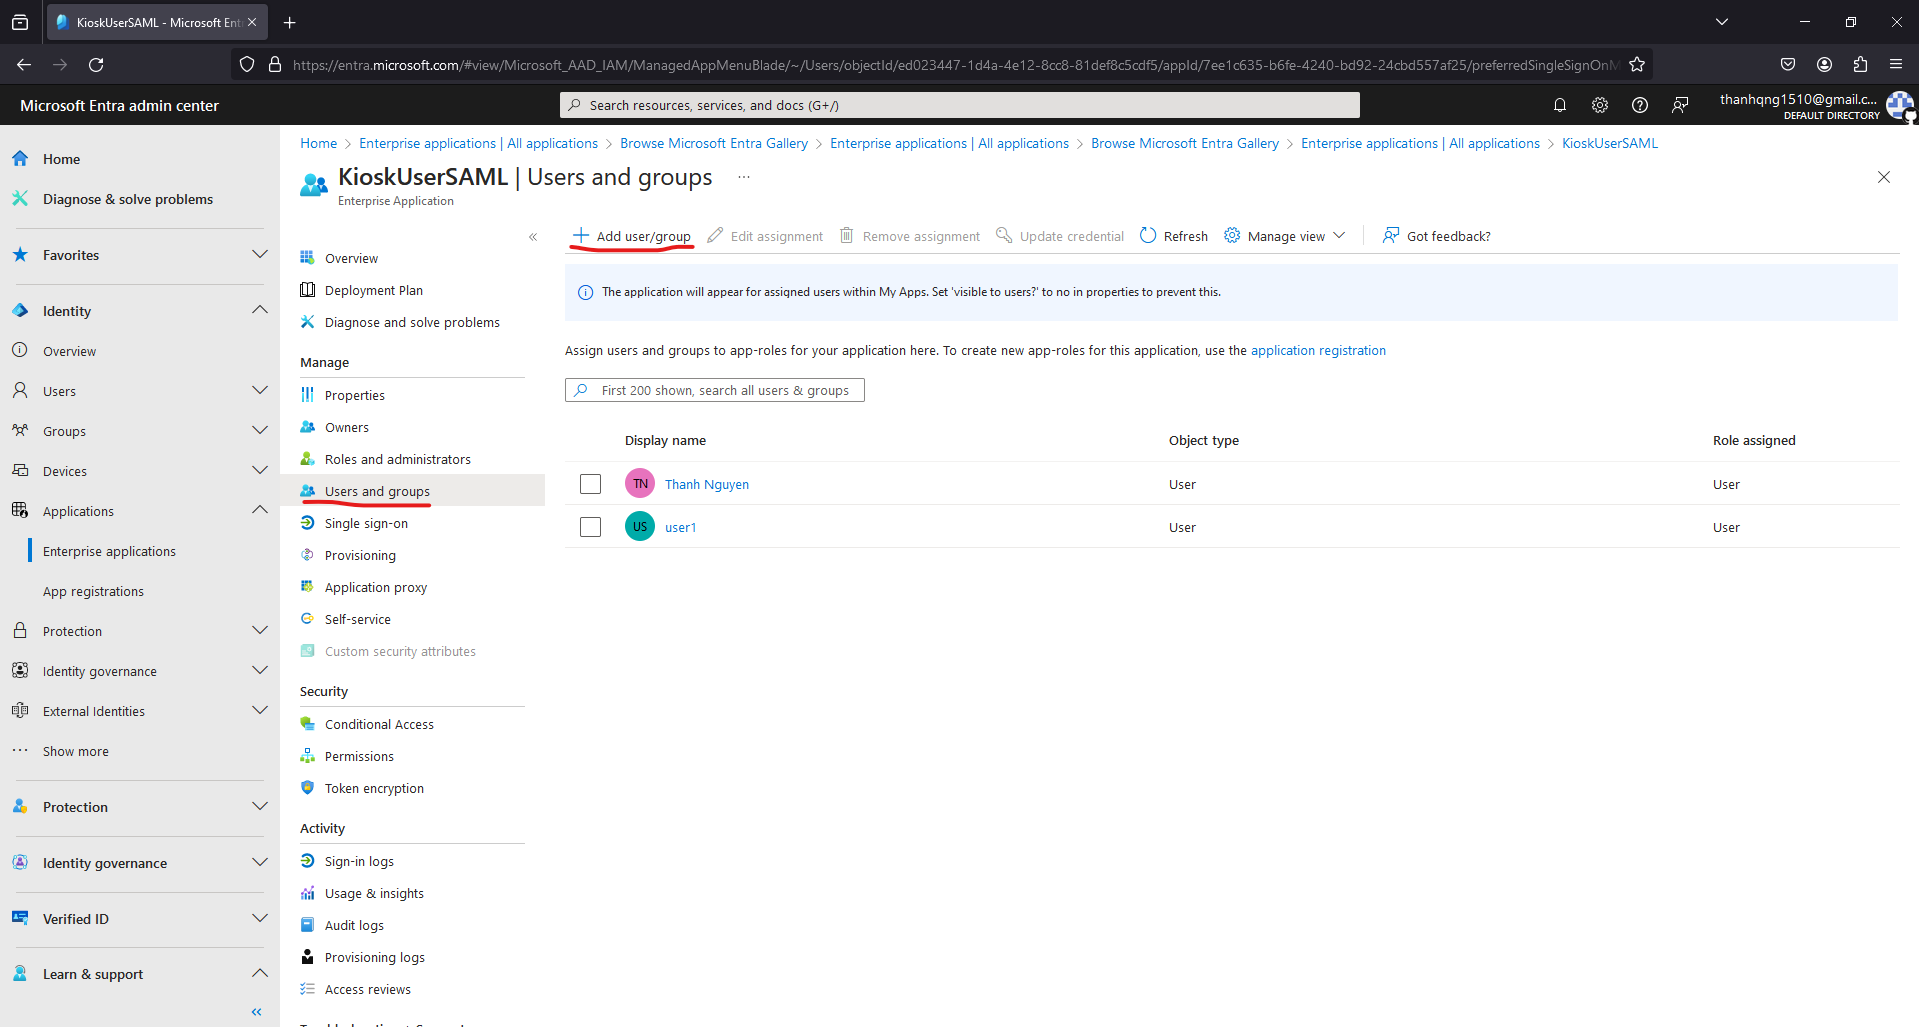Expand External Identities chevron
Screen dimensions: 1919x1027
[x=260, y=711]
